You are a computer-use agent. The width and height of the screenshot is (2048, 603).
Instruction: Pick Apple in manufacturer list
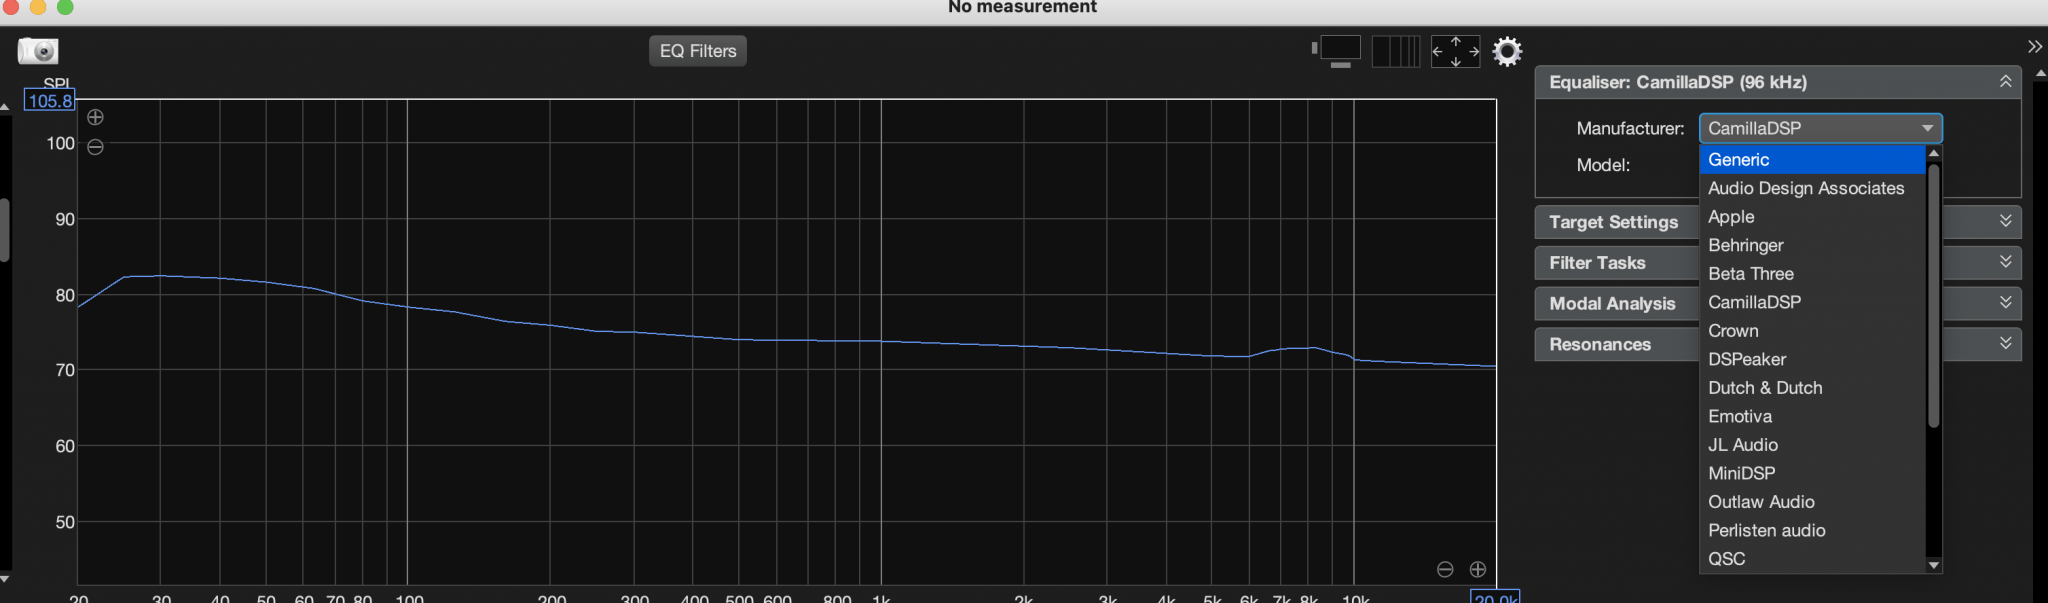(x=1812, y=217)
